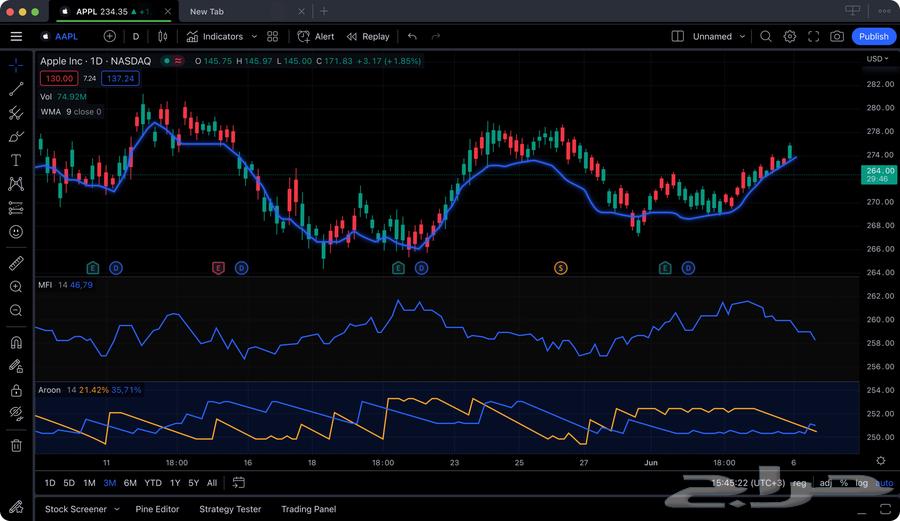Hide all drawings eye toggle
This screenshot has width=900, height=521.
(x=16, y=414)
